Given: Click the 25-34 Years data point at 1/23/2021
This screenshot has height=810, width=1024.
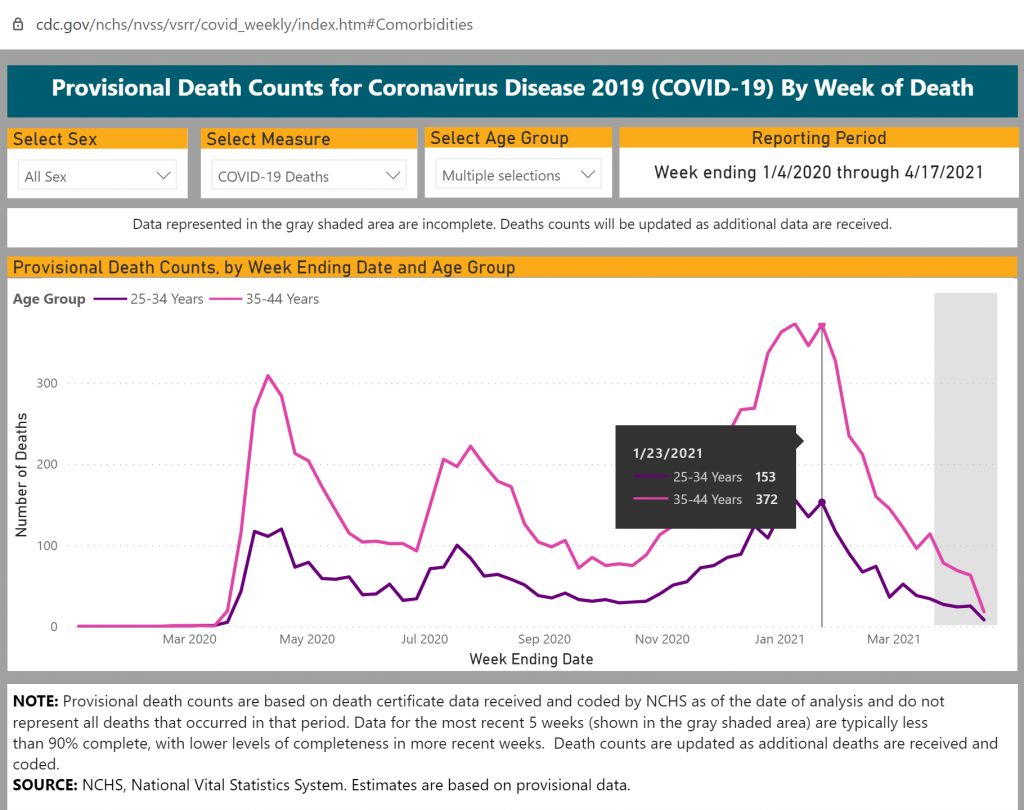Looking at the screenshot, I should point(822,502).
